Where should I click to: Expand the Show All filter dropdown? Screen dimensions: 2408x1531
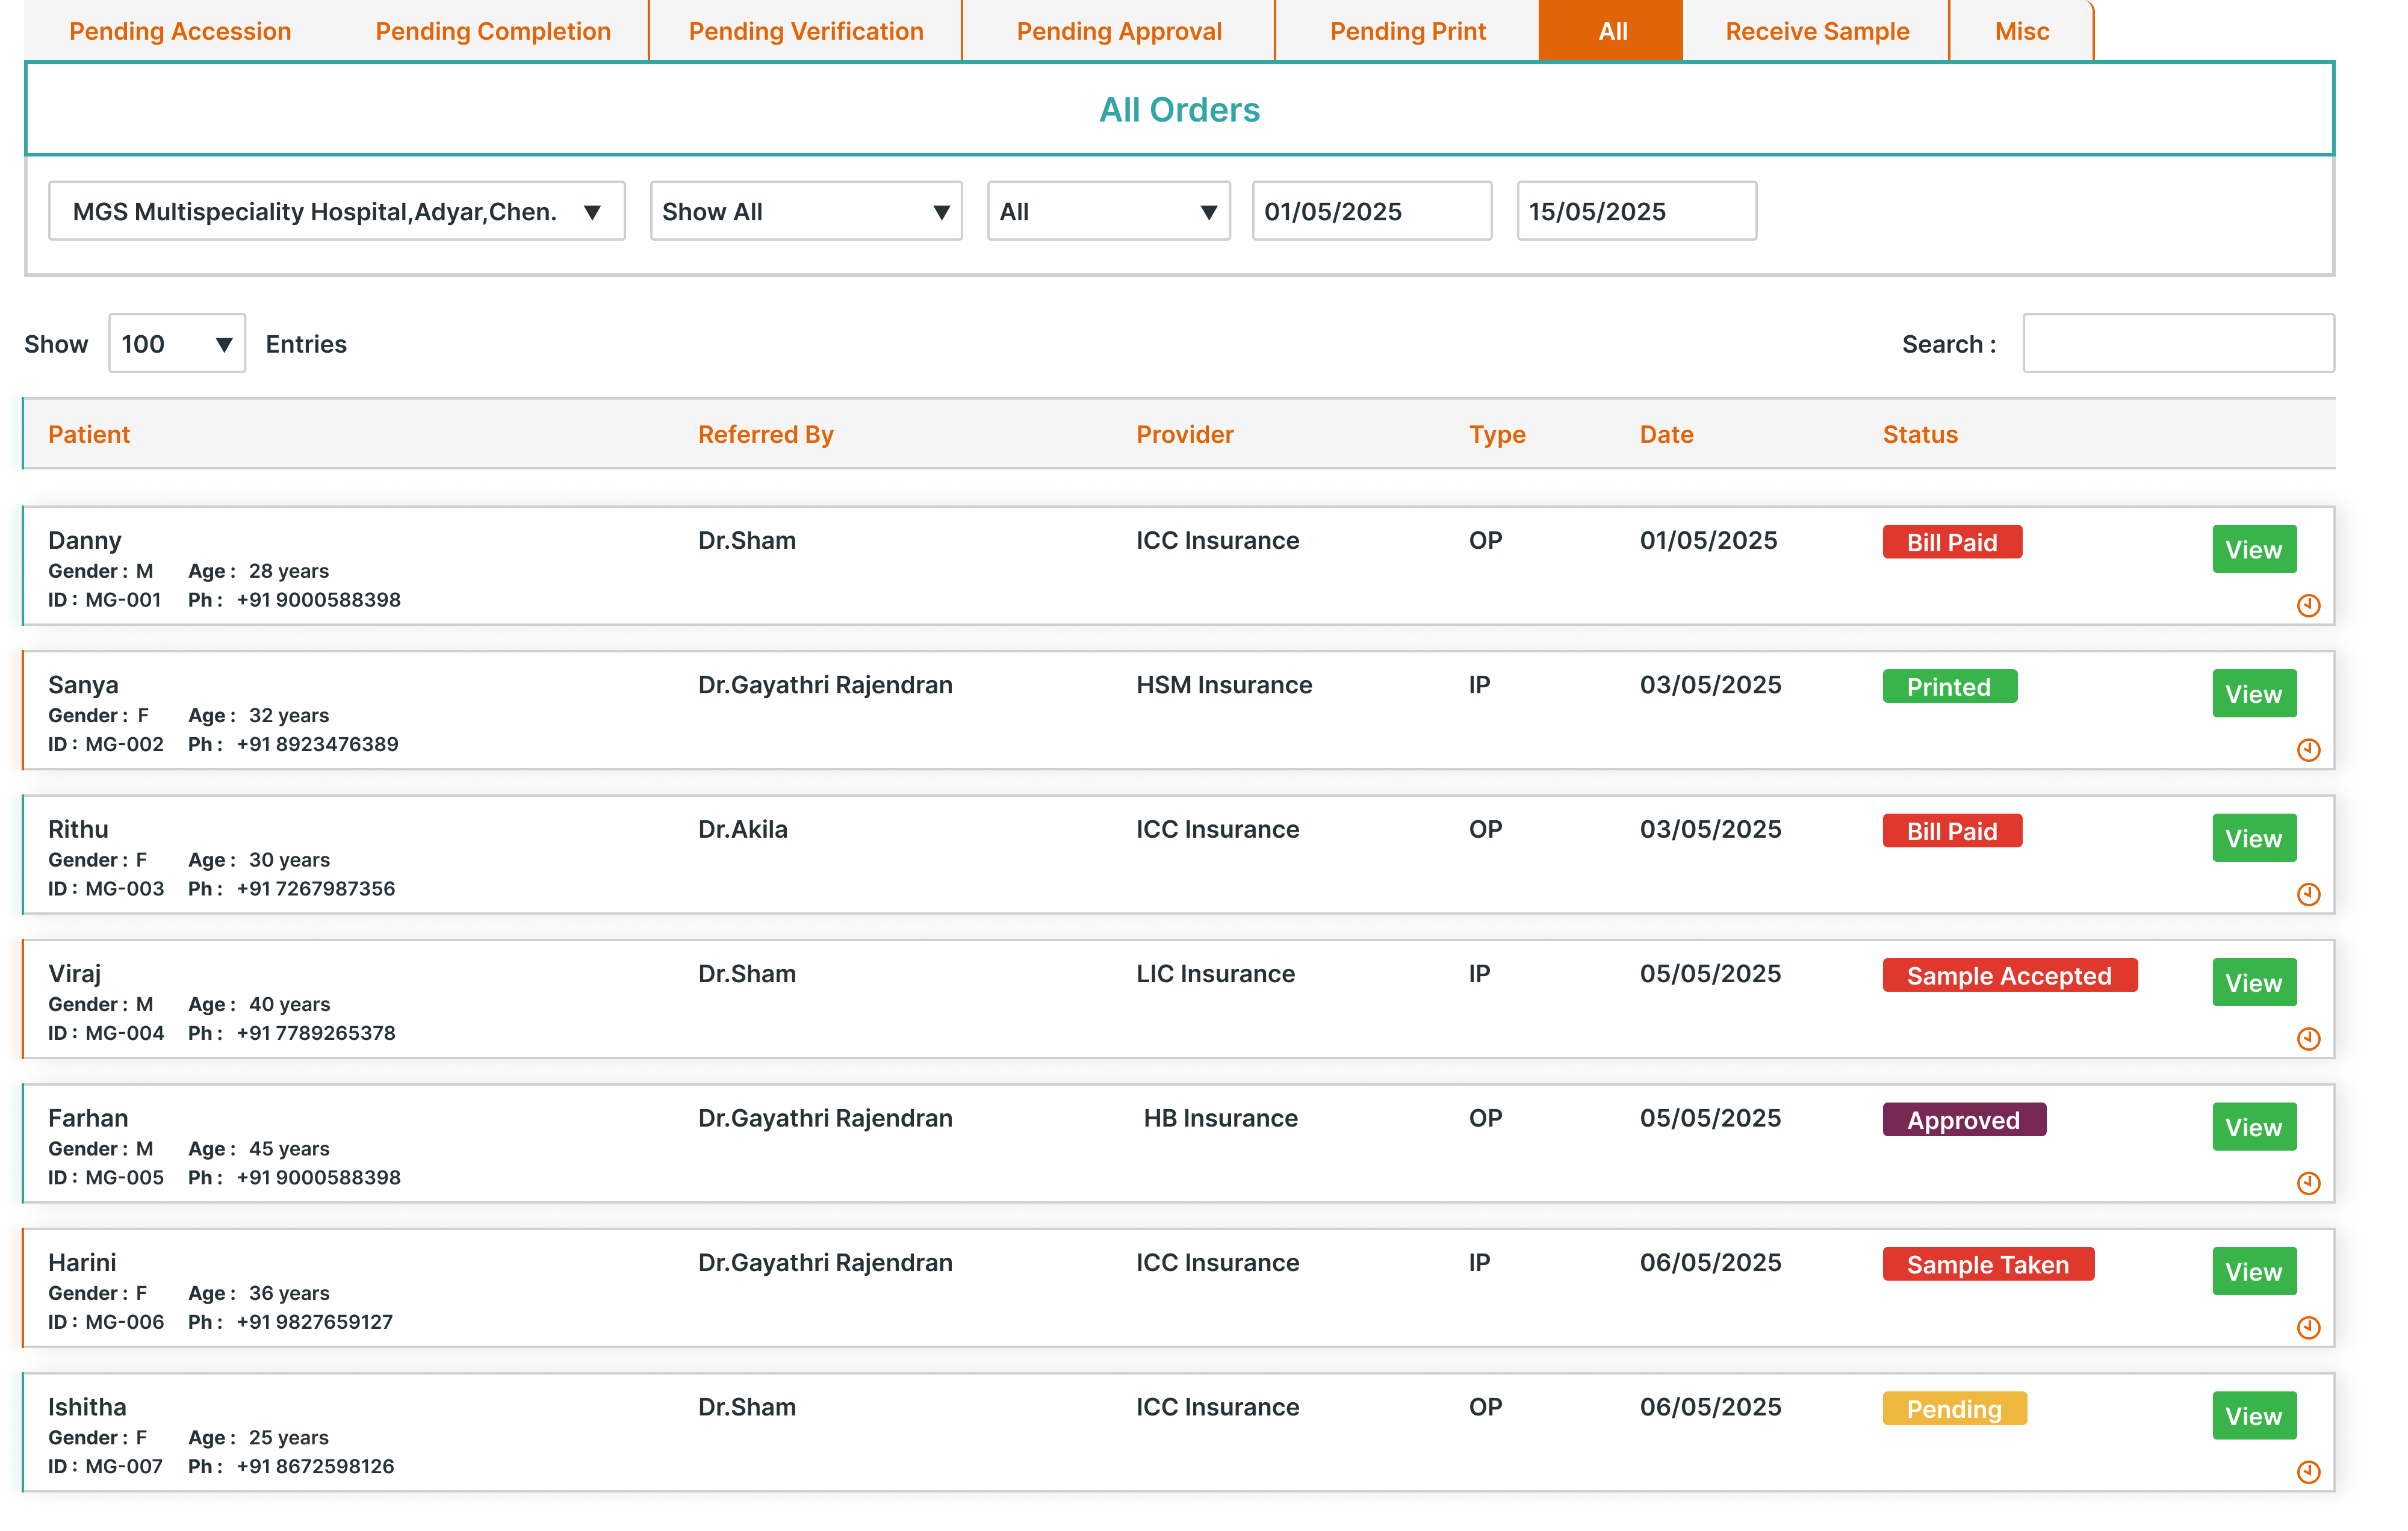[x=805, y=211]
